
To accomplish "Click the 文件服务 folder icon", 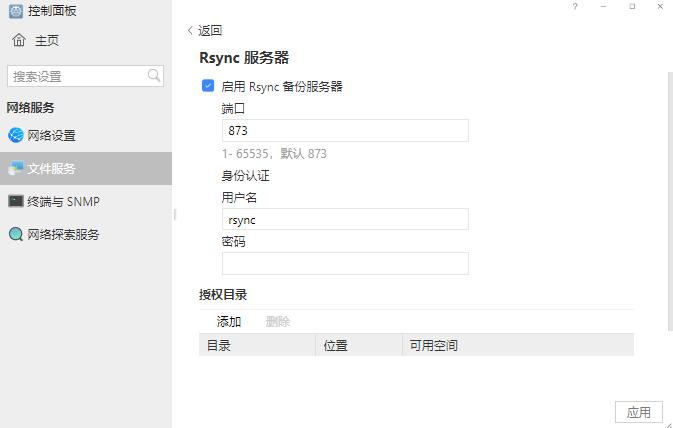I will (x=16, y=168).
